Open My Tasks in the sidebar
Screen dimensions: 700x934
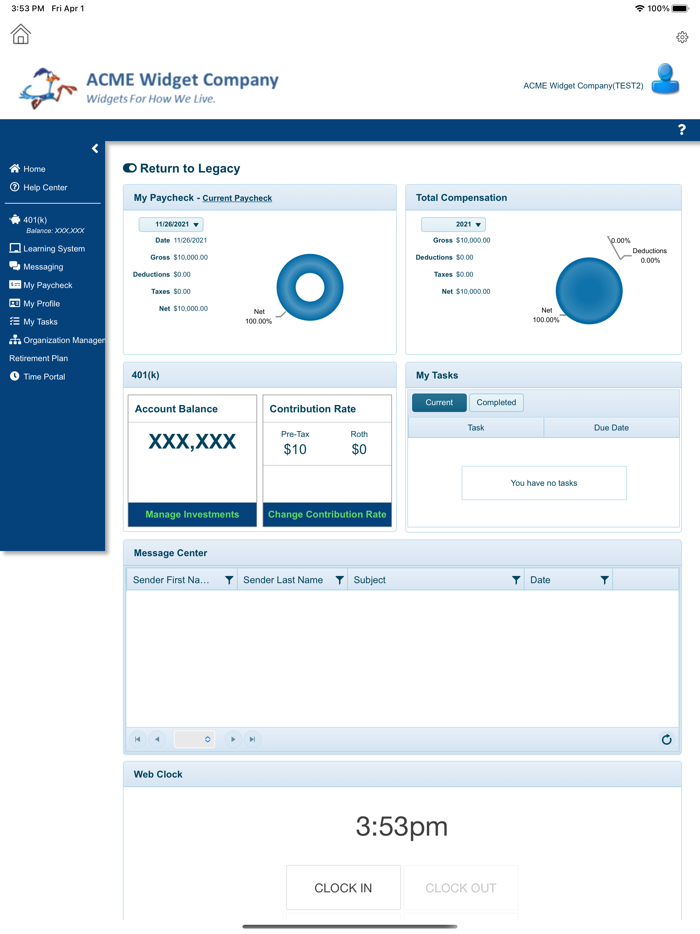point(33,322)
